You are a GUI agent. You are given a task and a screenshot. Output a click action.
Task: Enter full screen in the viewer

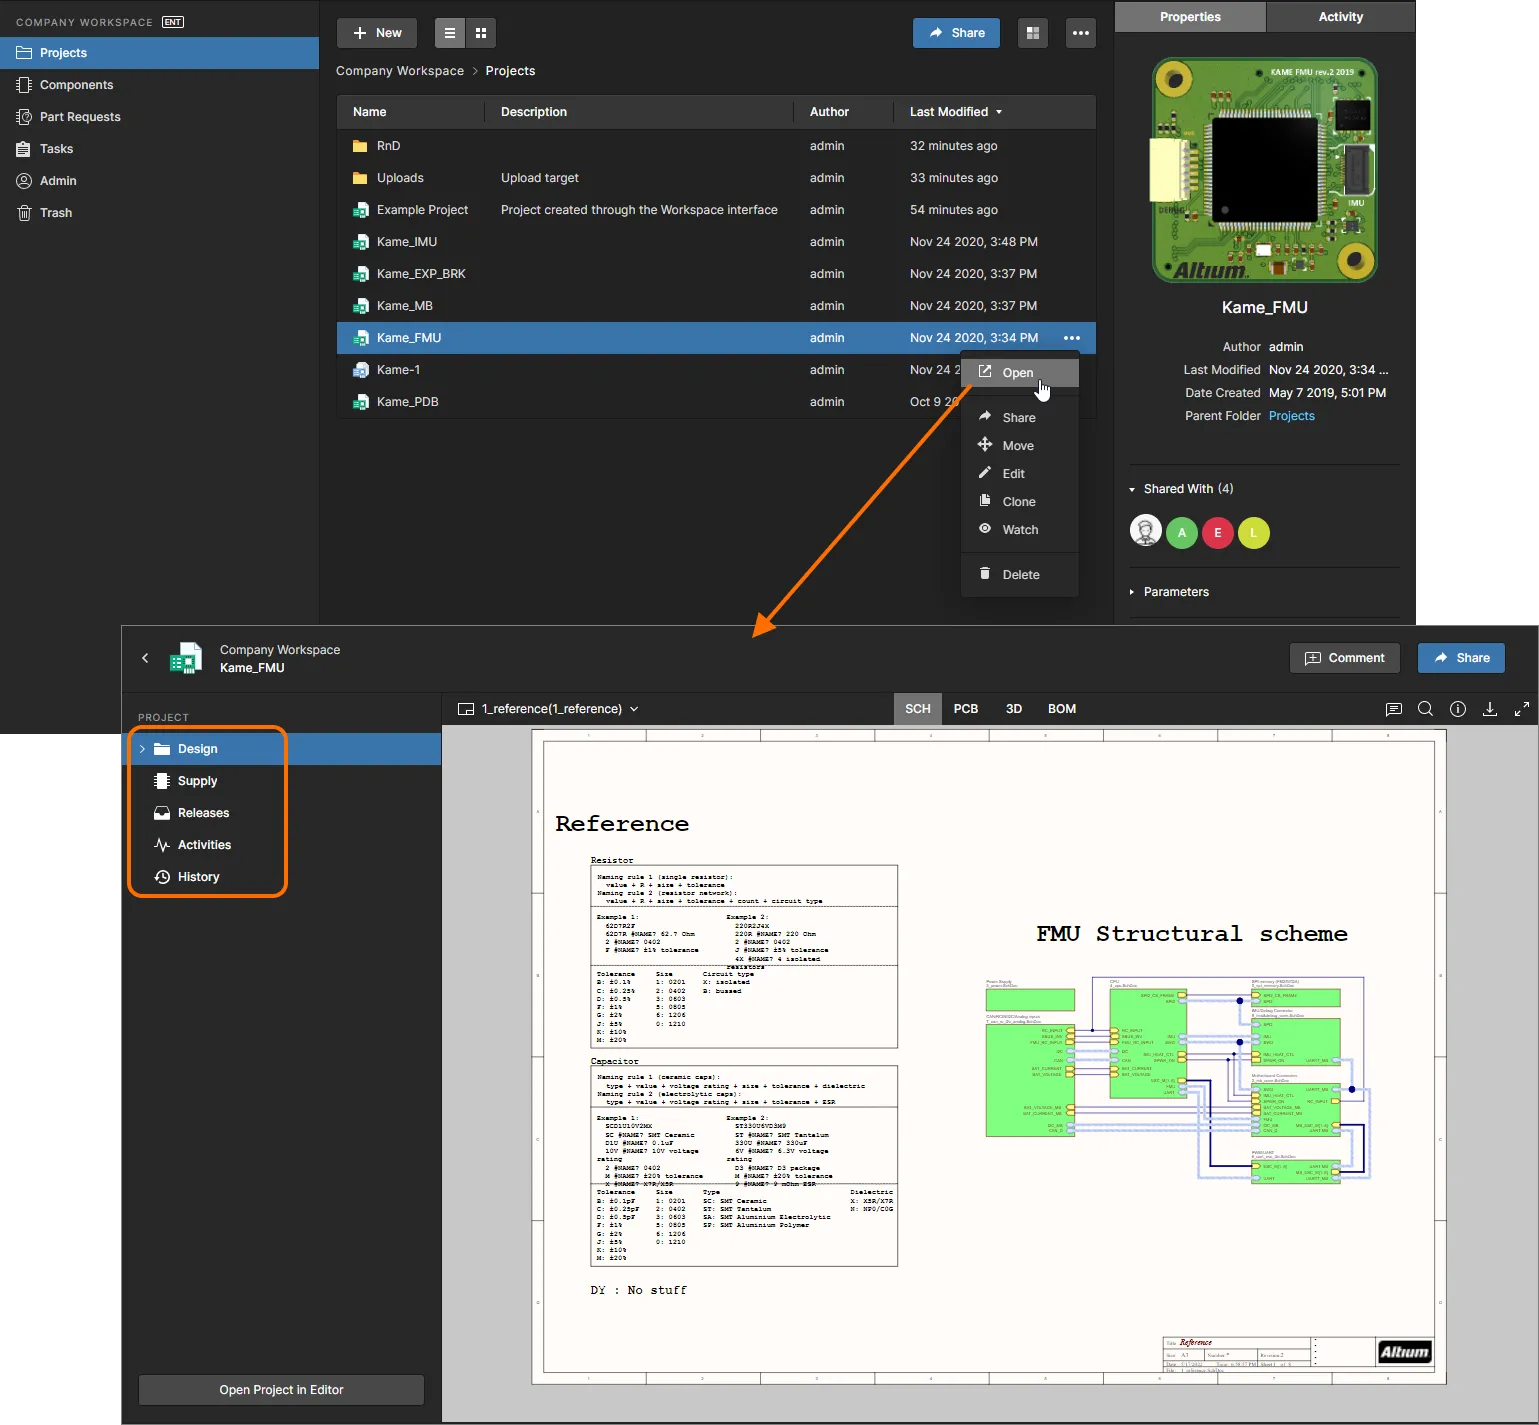click(1522, 709)
